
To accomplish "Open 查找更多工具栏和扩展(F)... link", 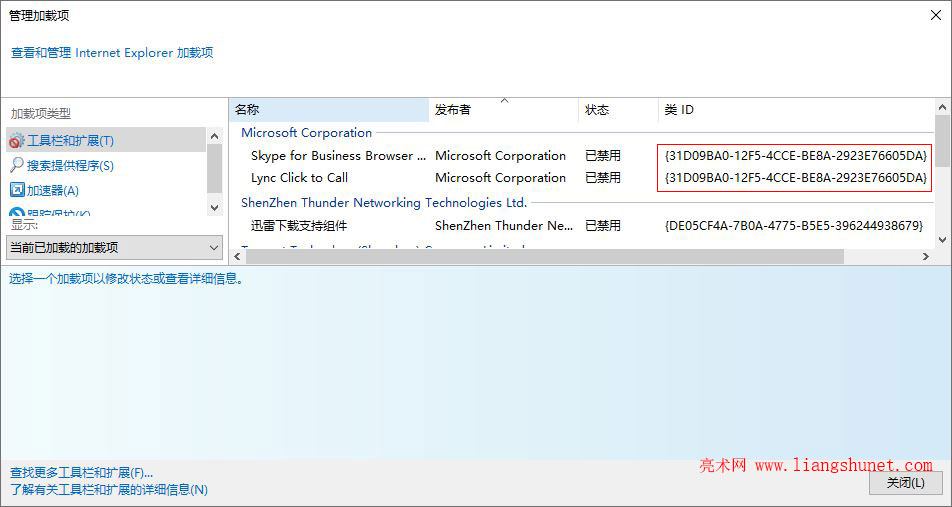I will tap(81, 472).
